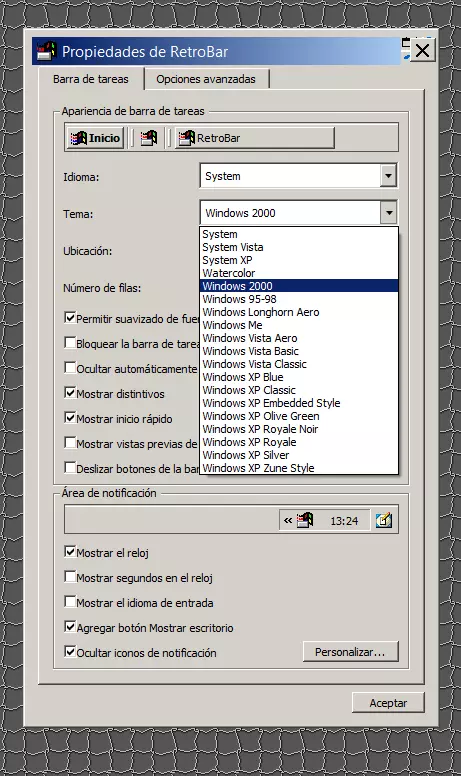
Task: Click the Inicio start button preview
Action: tap(95, 138)
